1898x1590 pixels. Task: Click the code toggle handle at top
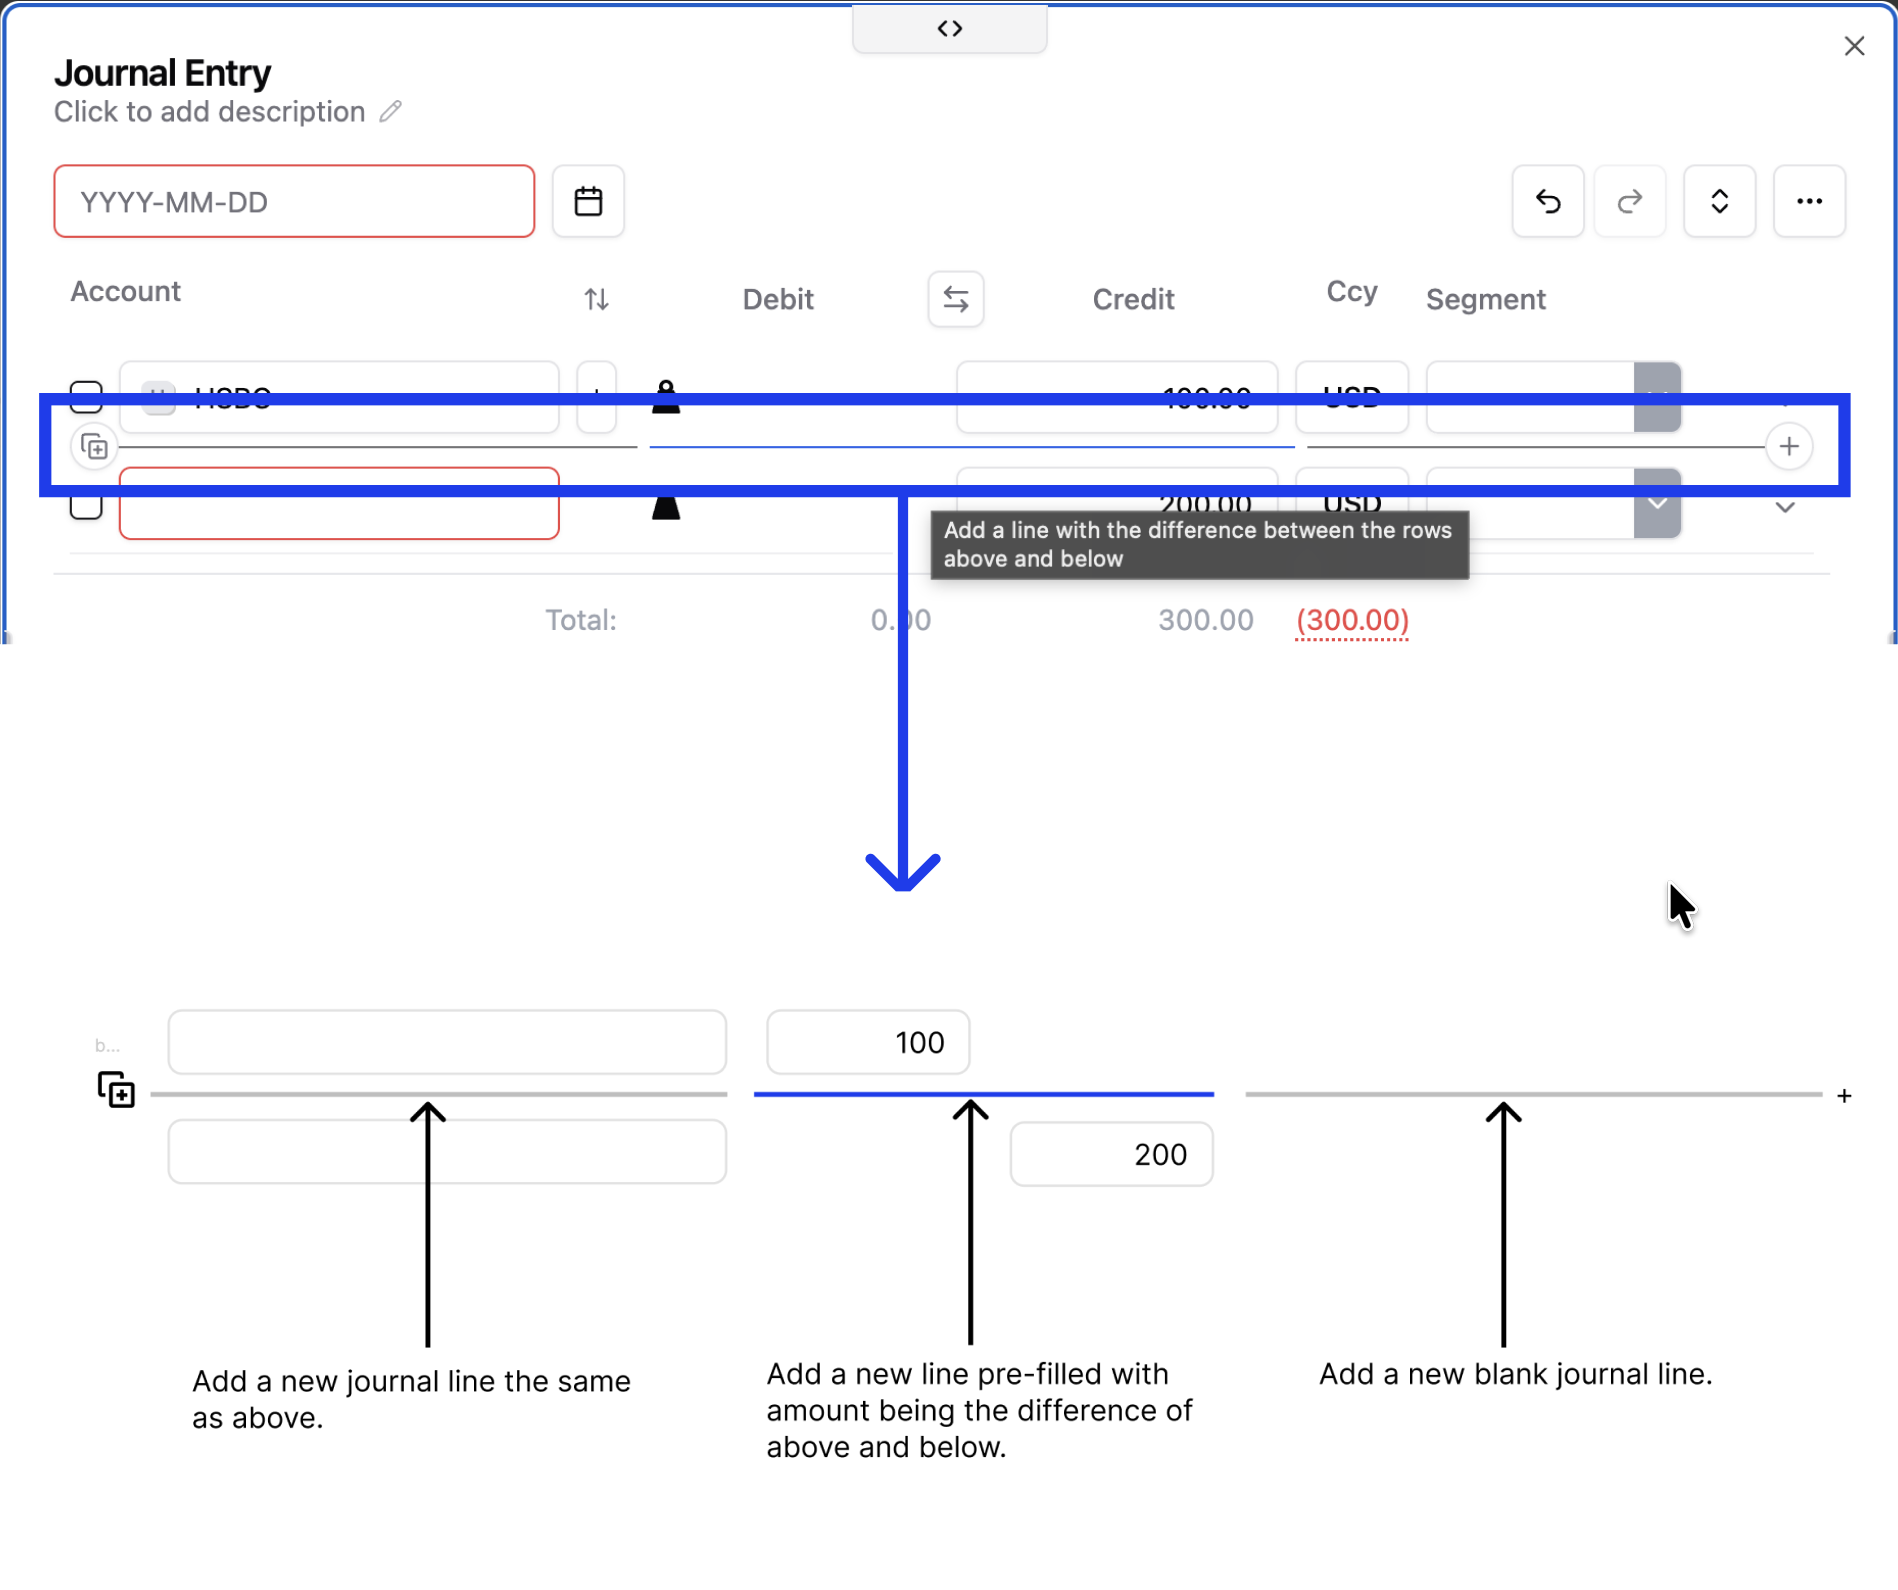pyautogui.click(x=949, y=28)
